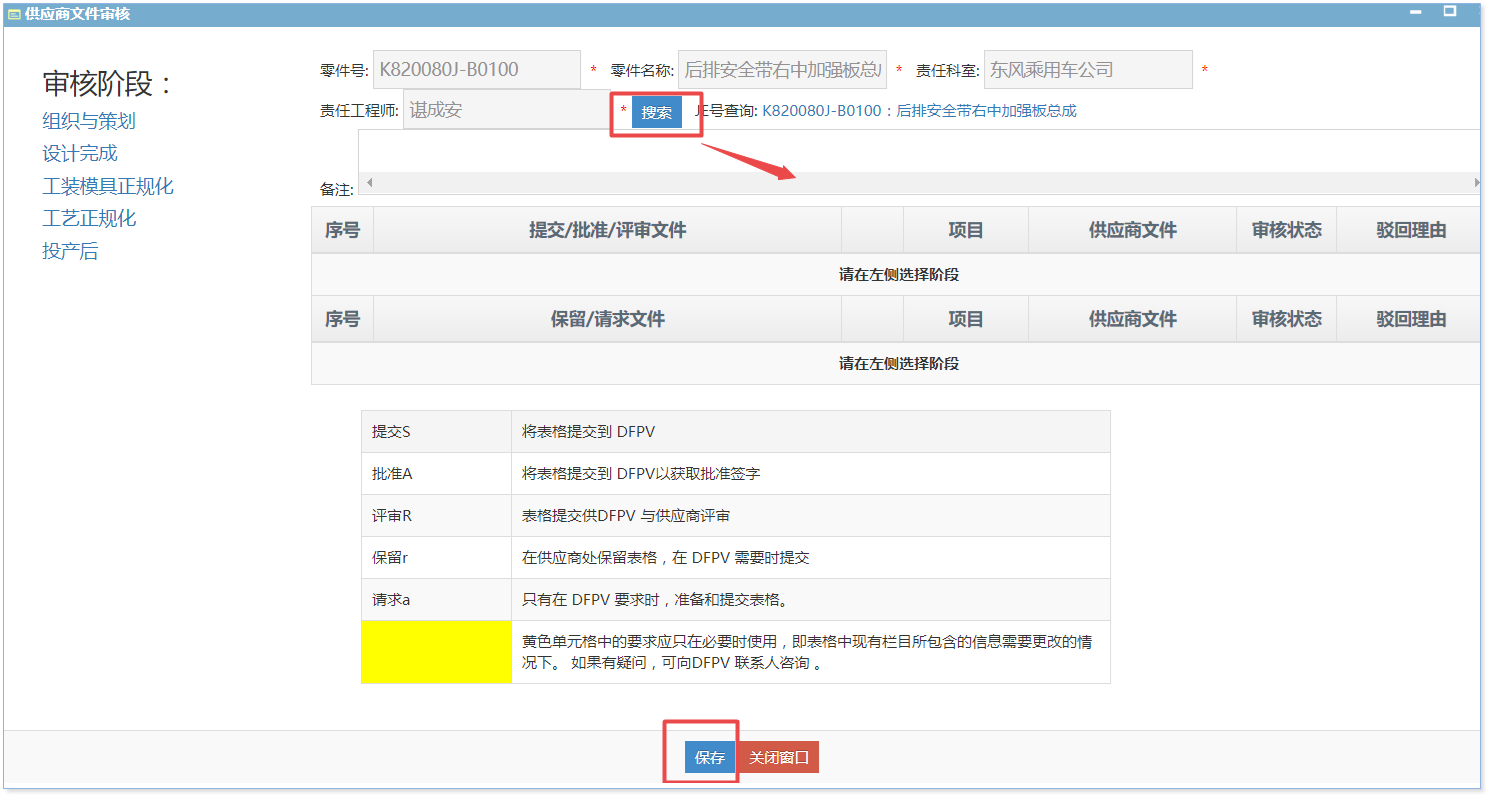1490x798 pixels.
Task: Select the 组织与策划 audit stage
Action: 89,121
